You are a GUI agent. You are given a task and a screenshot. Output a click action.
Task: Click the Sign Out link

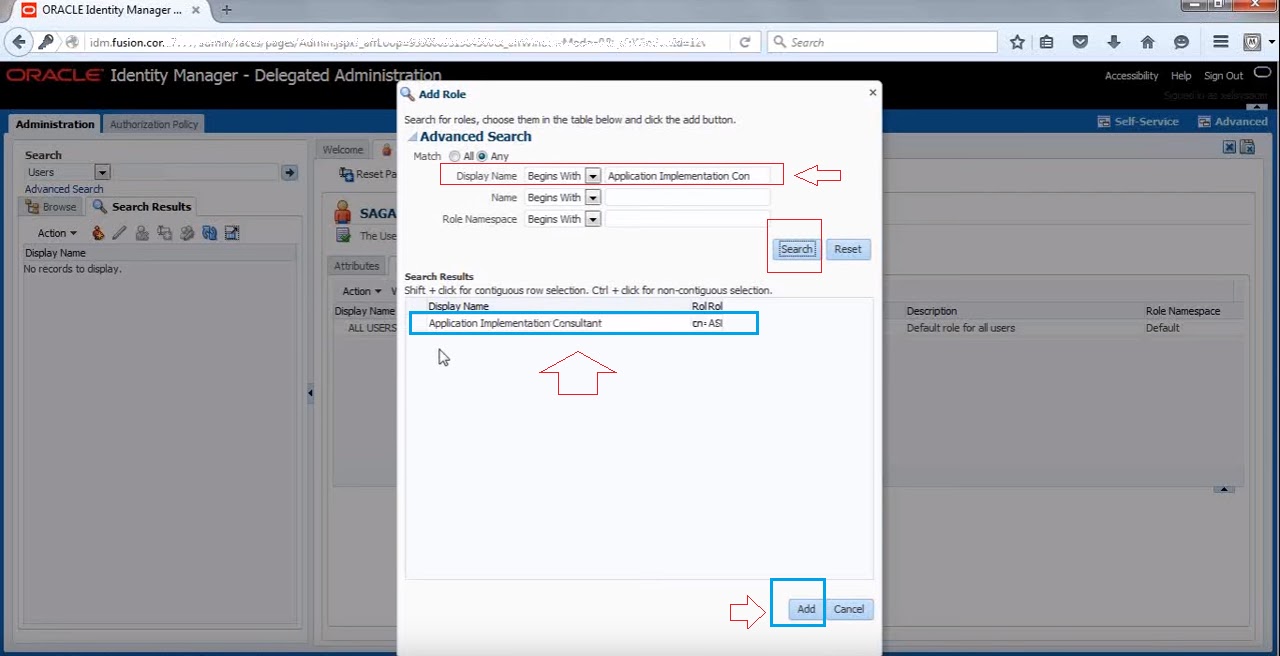point(1223,76)
